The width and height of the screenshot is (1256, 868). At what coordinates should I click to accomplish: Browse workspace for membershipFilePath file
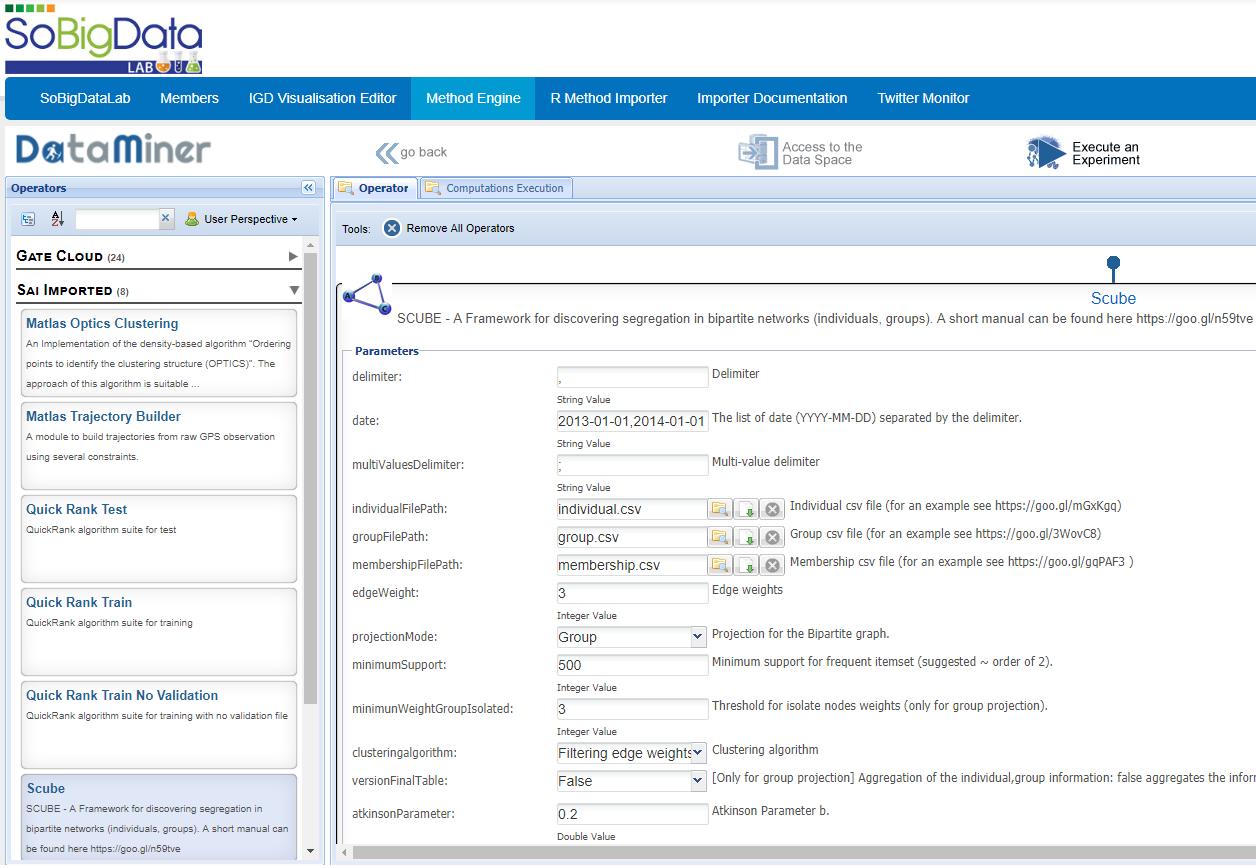click(720, 565)
